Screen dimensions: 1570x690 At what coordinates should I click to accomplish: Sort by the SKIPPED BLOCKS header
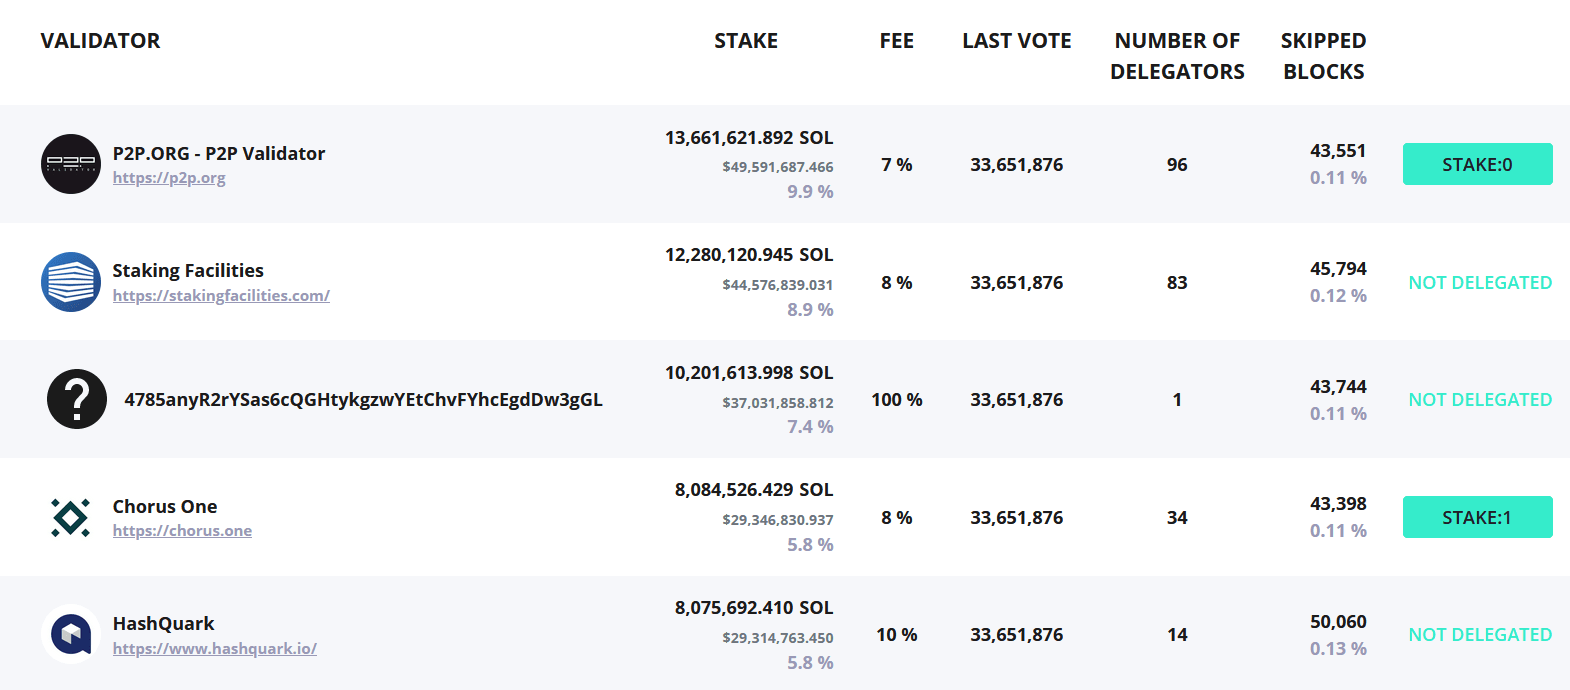1323,56
